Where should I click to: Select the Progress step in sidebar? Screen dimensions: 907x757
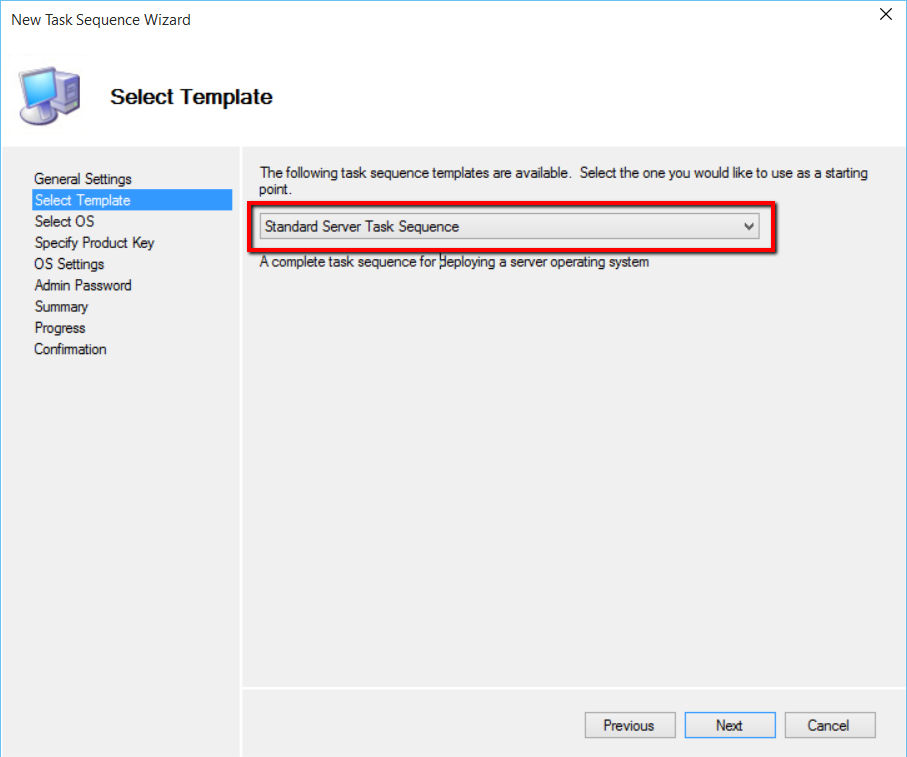pos(60,328)
